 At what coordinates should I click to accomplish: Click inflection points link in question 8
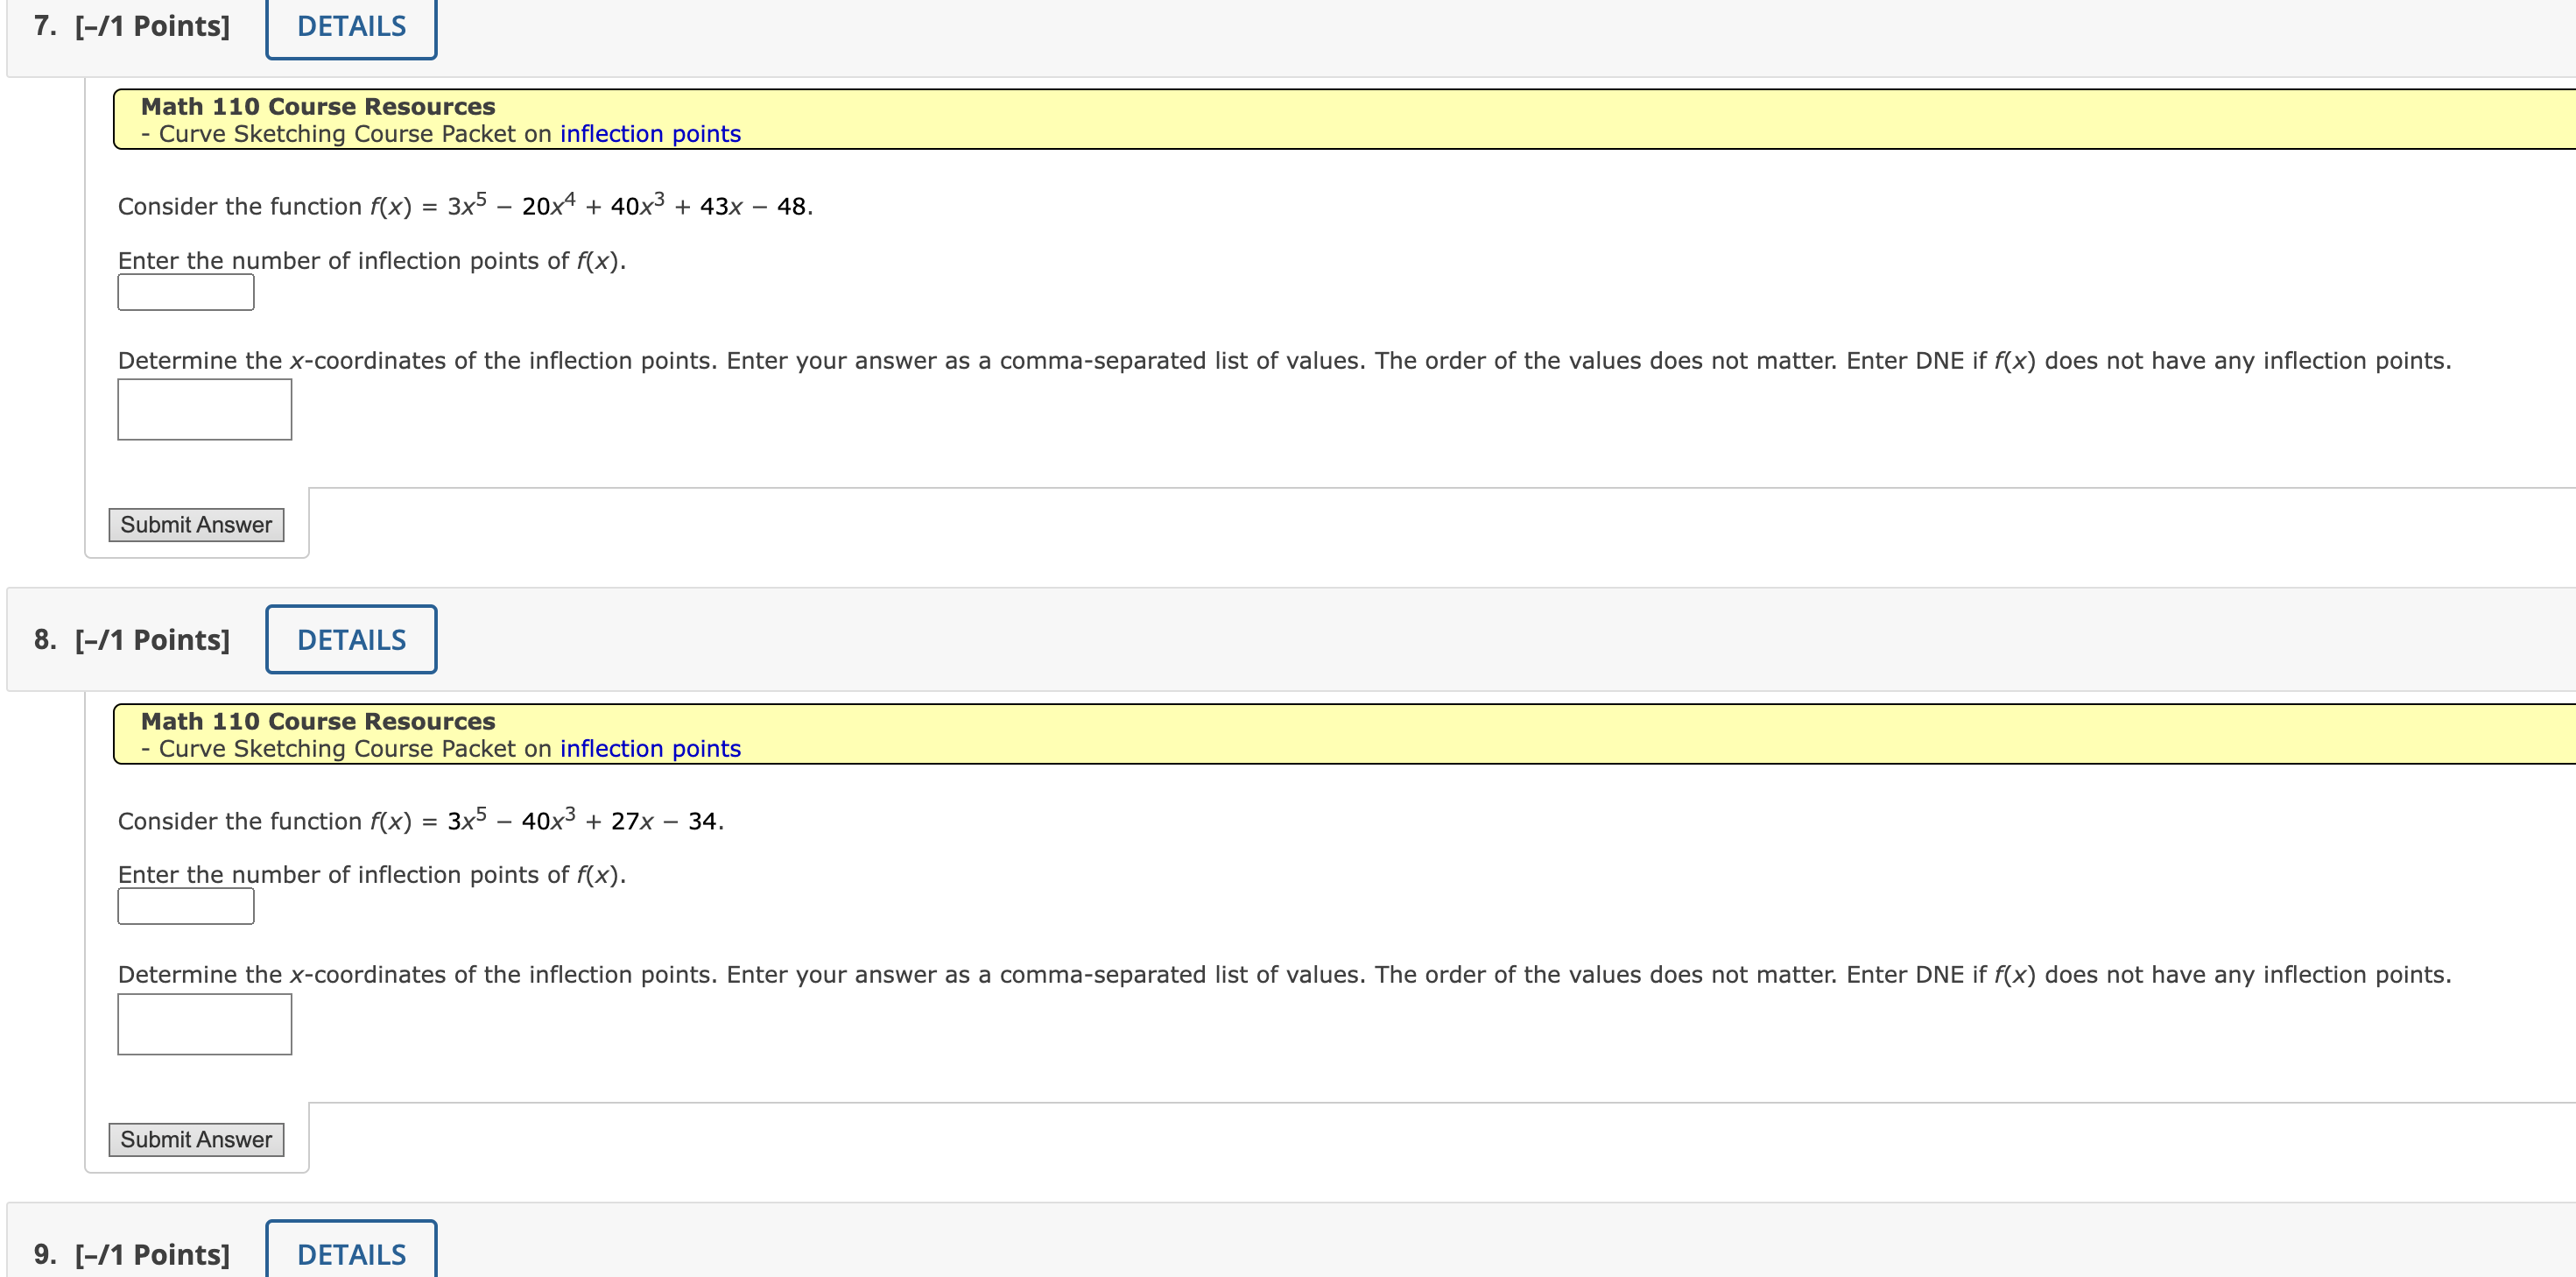coord(650,749)
